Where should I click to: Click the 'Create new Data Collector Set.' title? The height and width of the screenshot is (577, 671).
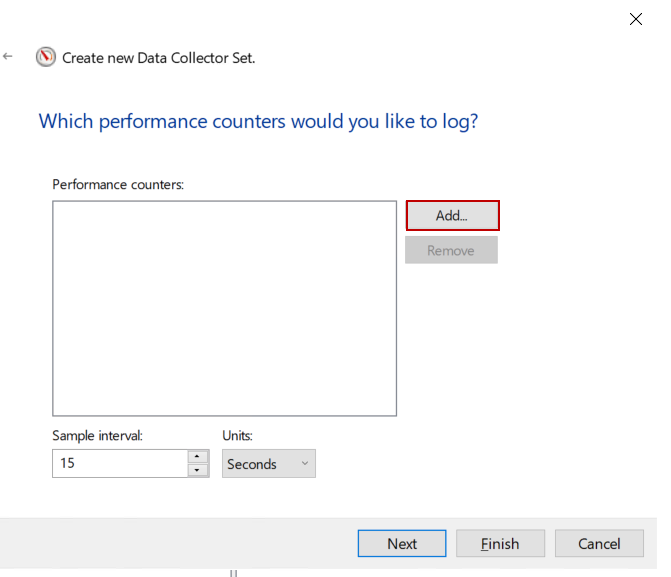[x=158, y=58]
